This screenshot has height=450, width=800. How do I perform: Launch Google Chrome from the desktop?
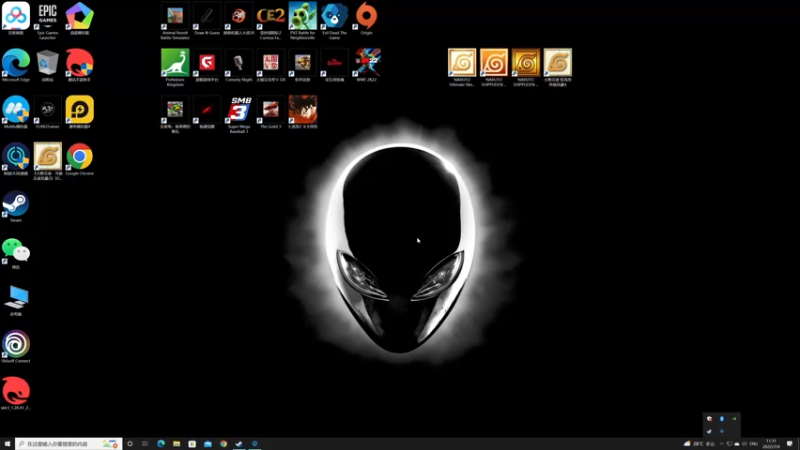point(80,159)
